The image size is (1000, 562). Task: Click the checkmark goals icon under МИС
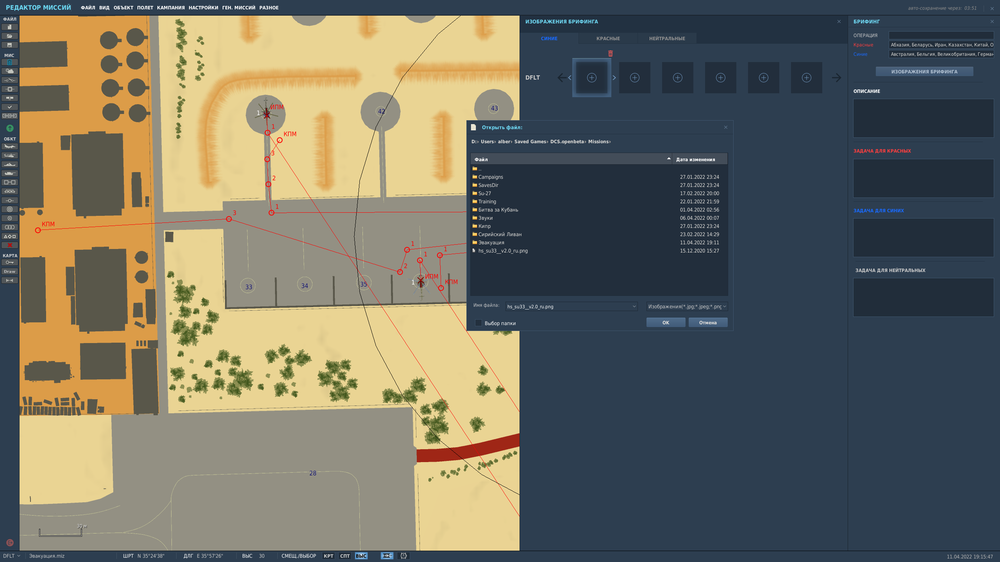click(x=10, y=106)
